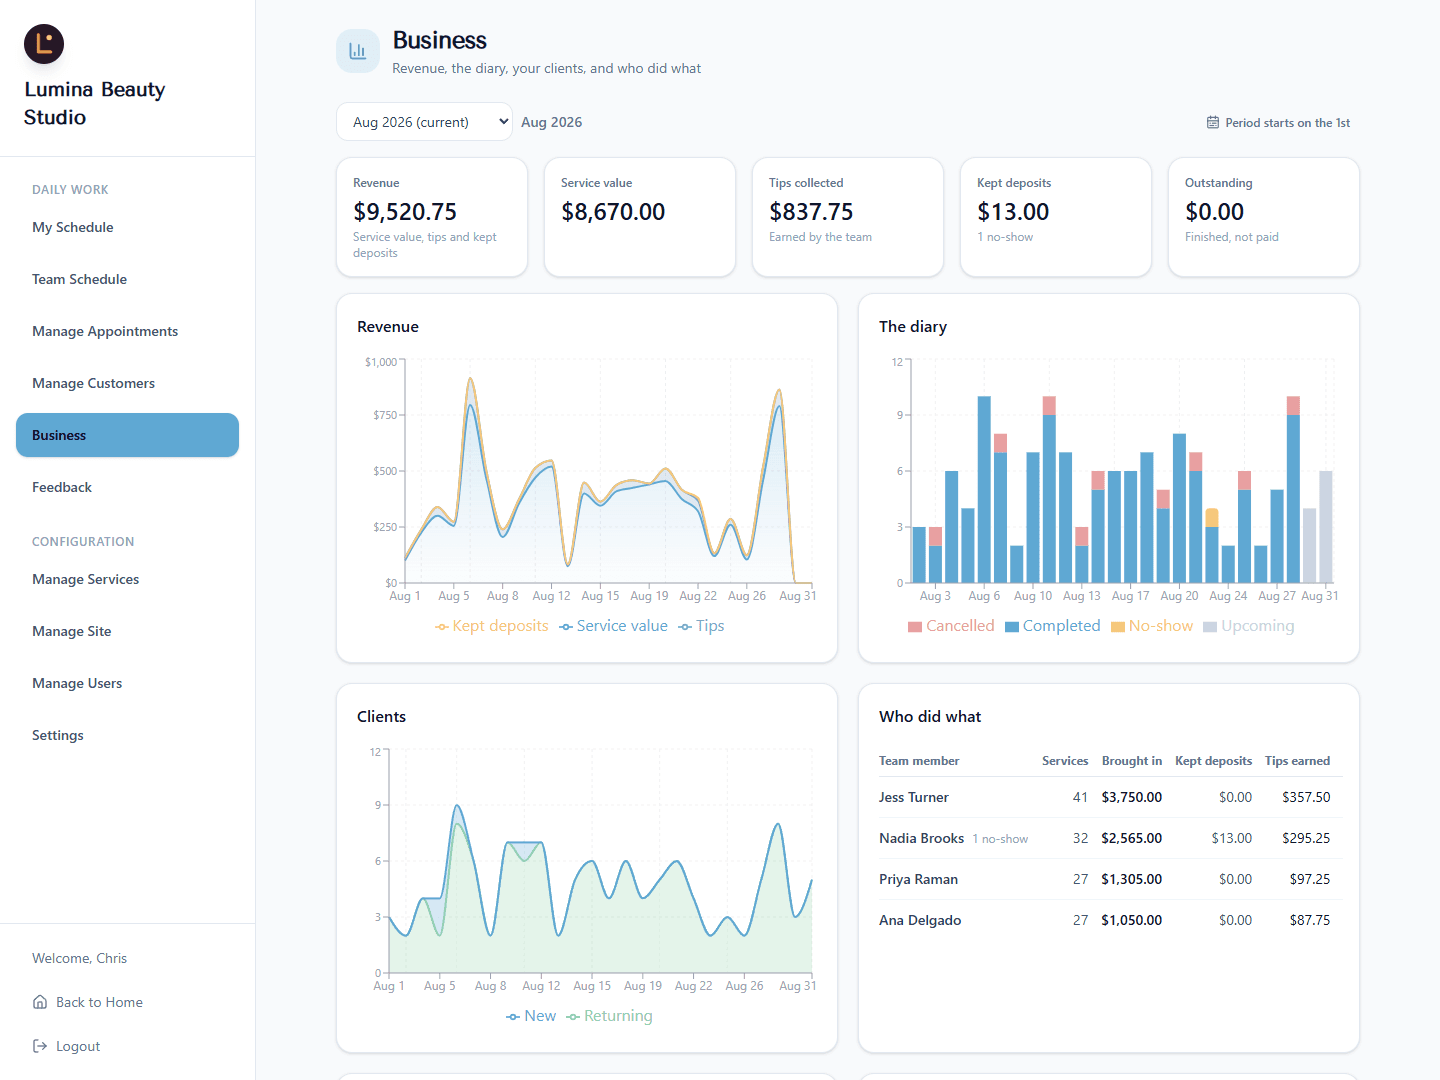Open Team Schedule in sidebar
The image size is (1440, 1080).
click(x=127, y=279)
